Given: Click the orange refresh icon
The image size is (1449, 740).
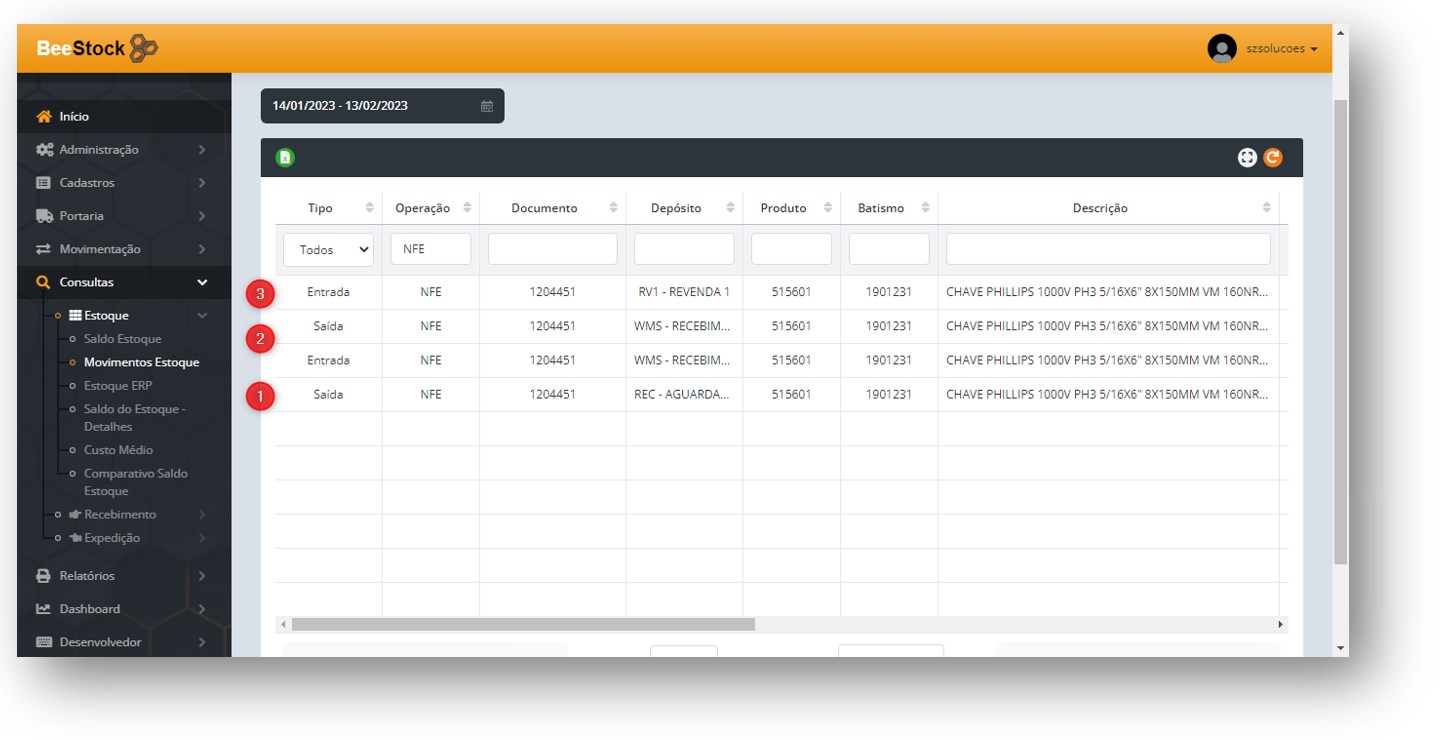Looking at the screenshot, I should click(x=1272, y=158).
